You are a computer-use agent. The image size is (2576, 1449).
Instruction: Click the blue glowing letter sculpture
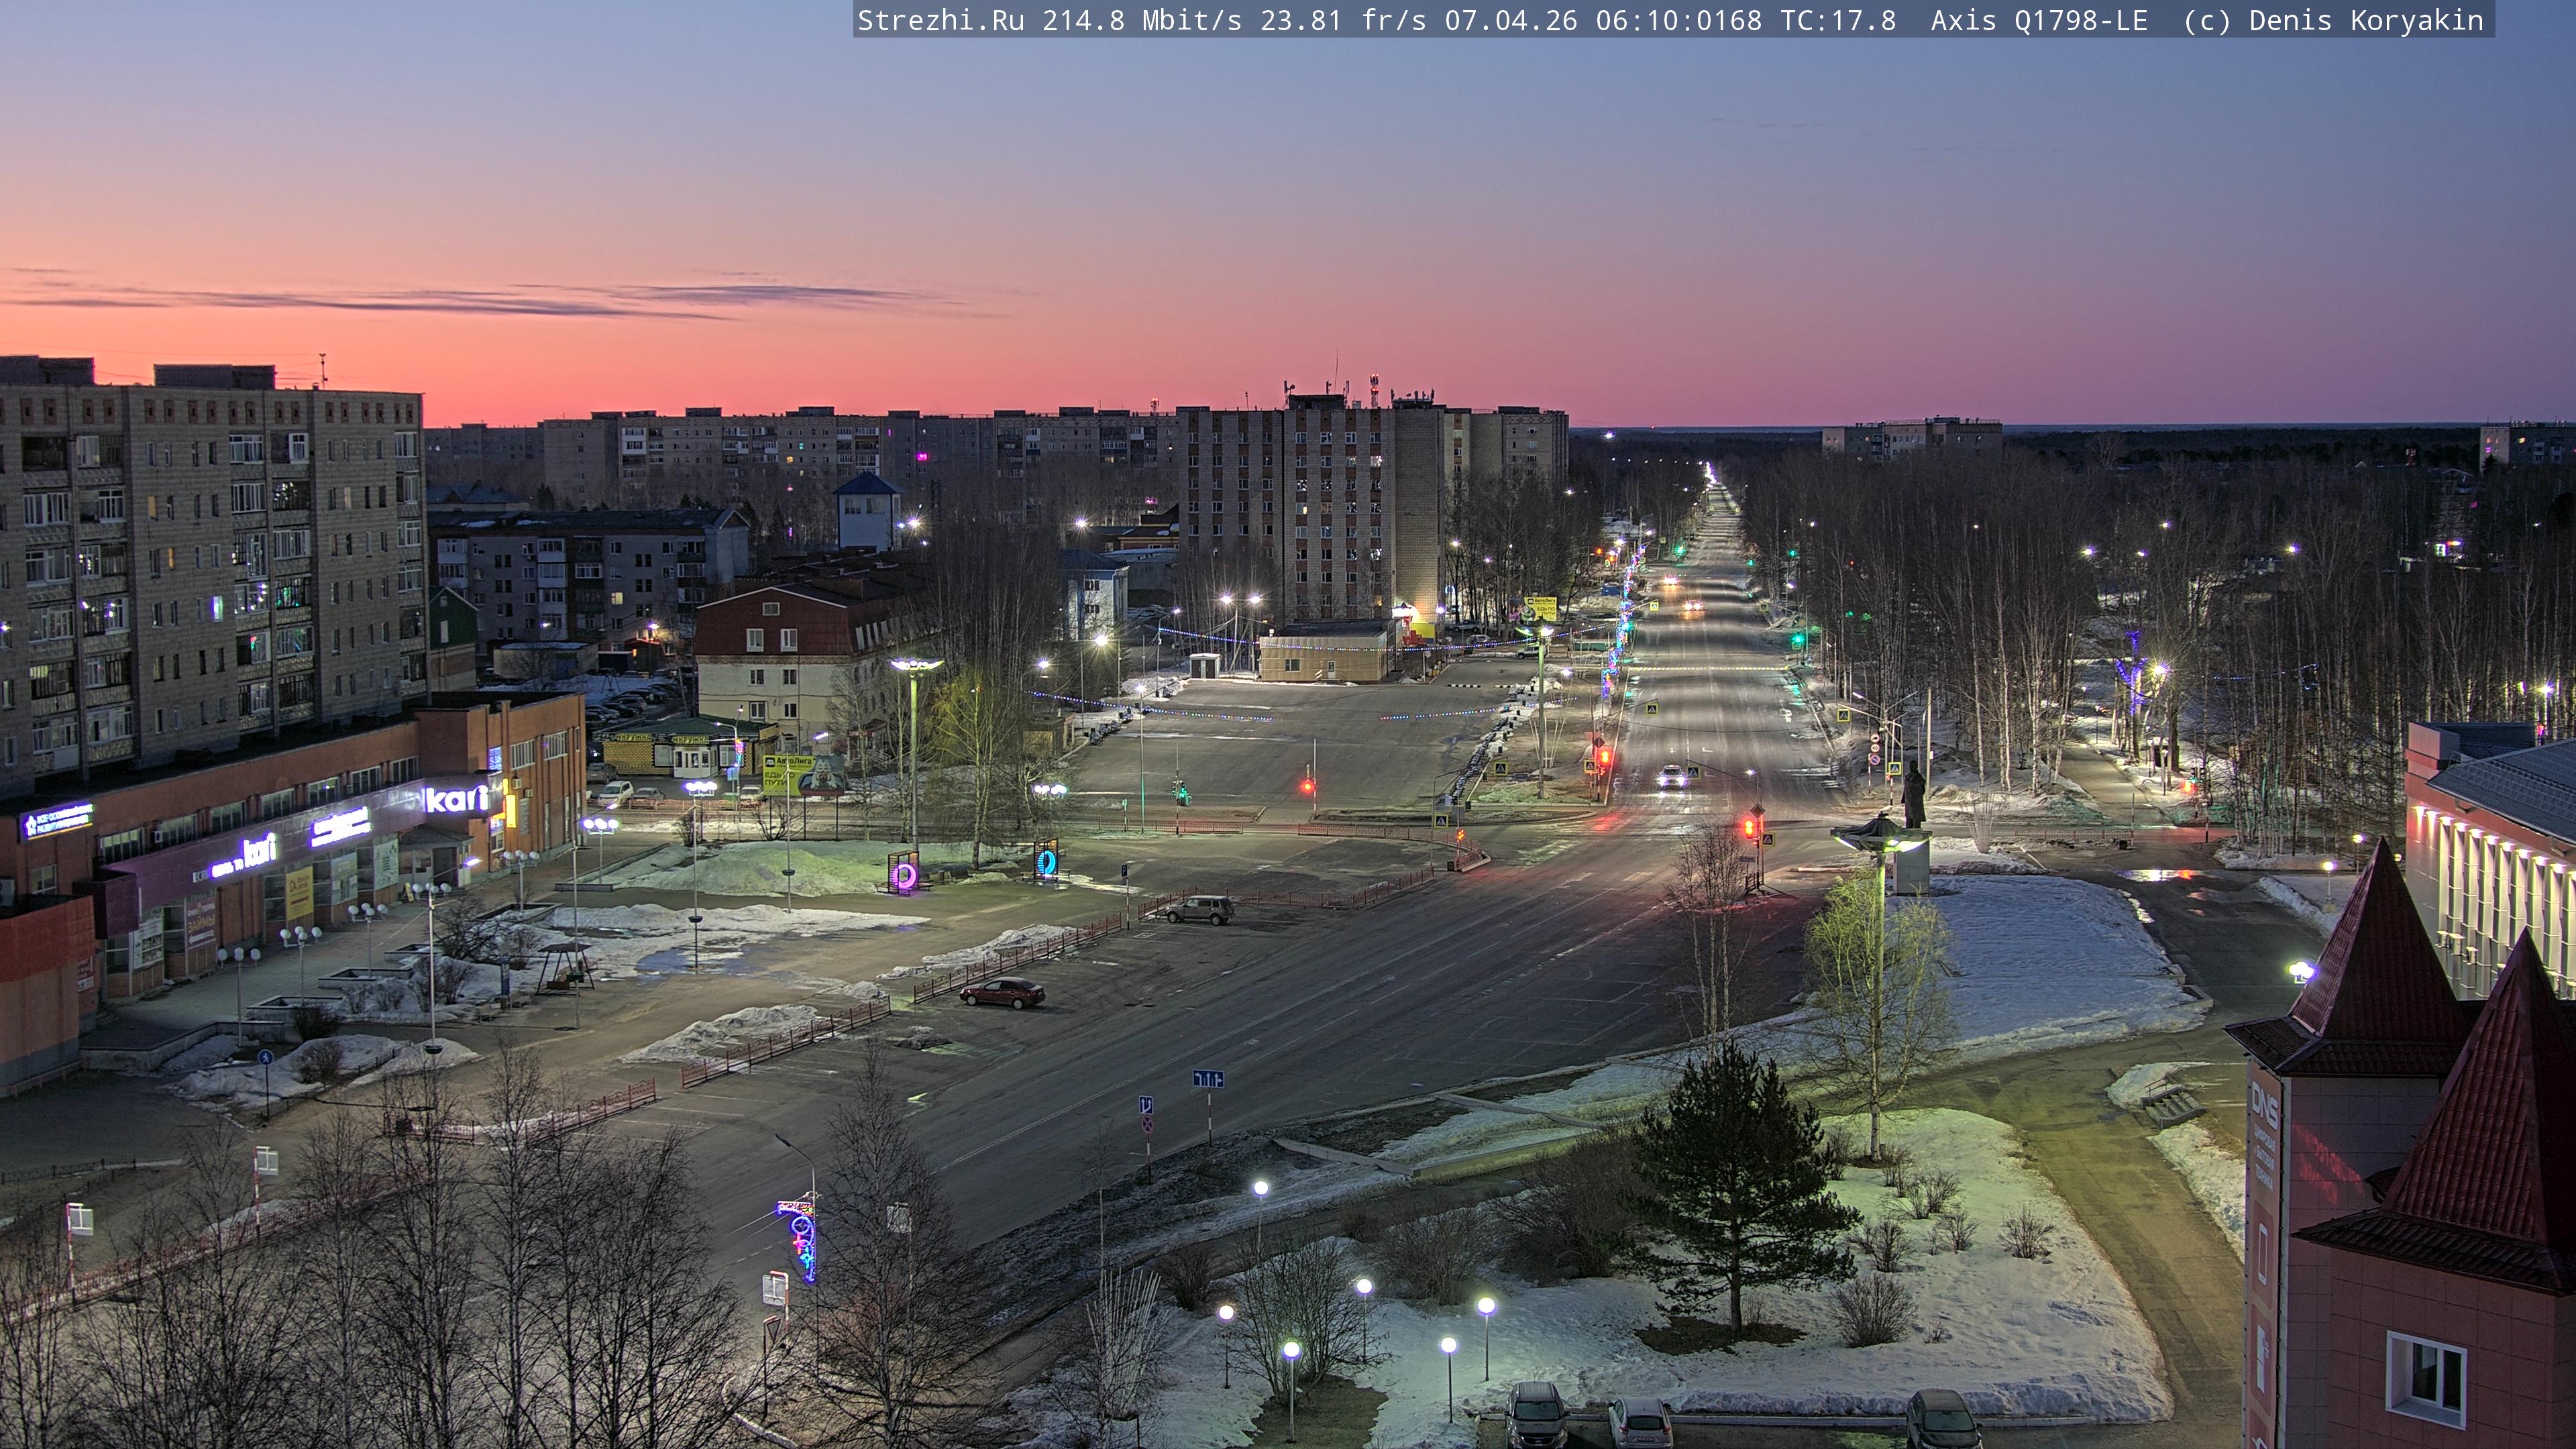(1046, 861)
